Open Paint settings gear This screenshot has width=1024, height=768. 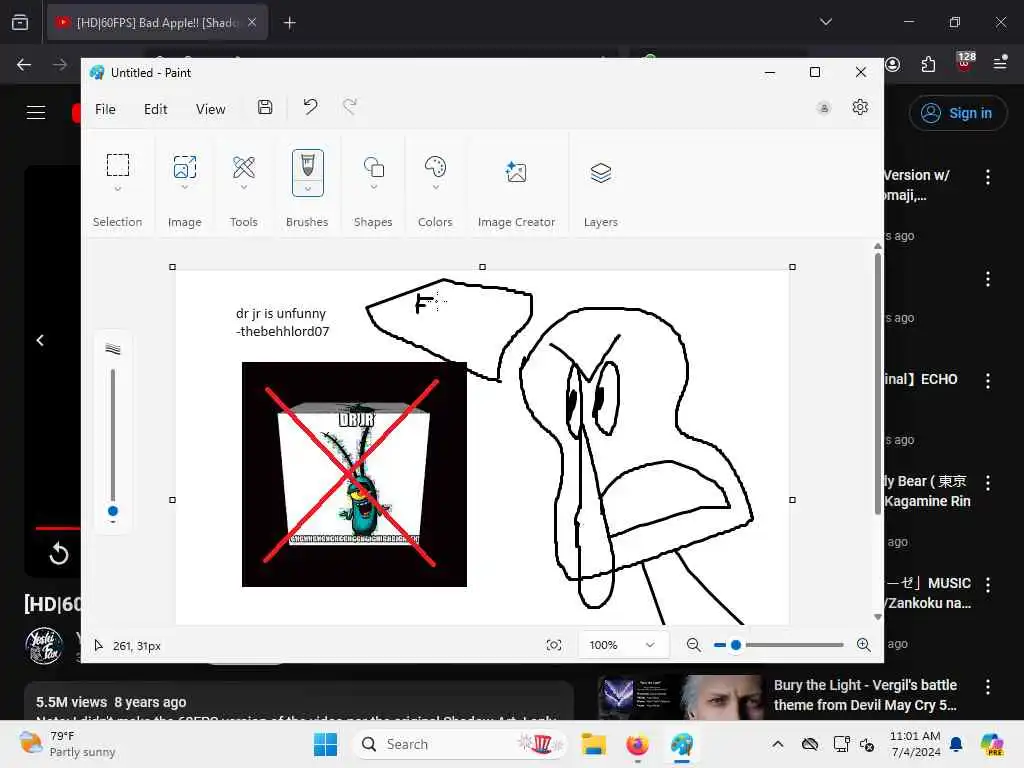[860, 107]
